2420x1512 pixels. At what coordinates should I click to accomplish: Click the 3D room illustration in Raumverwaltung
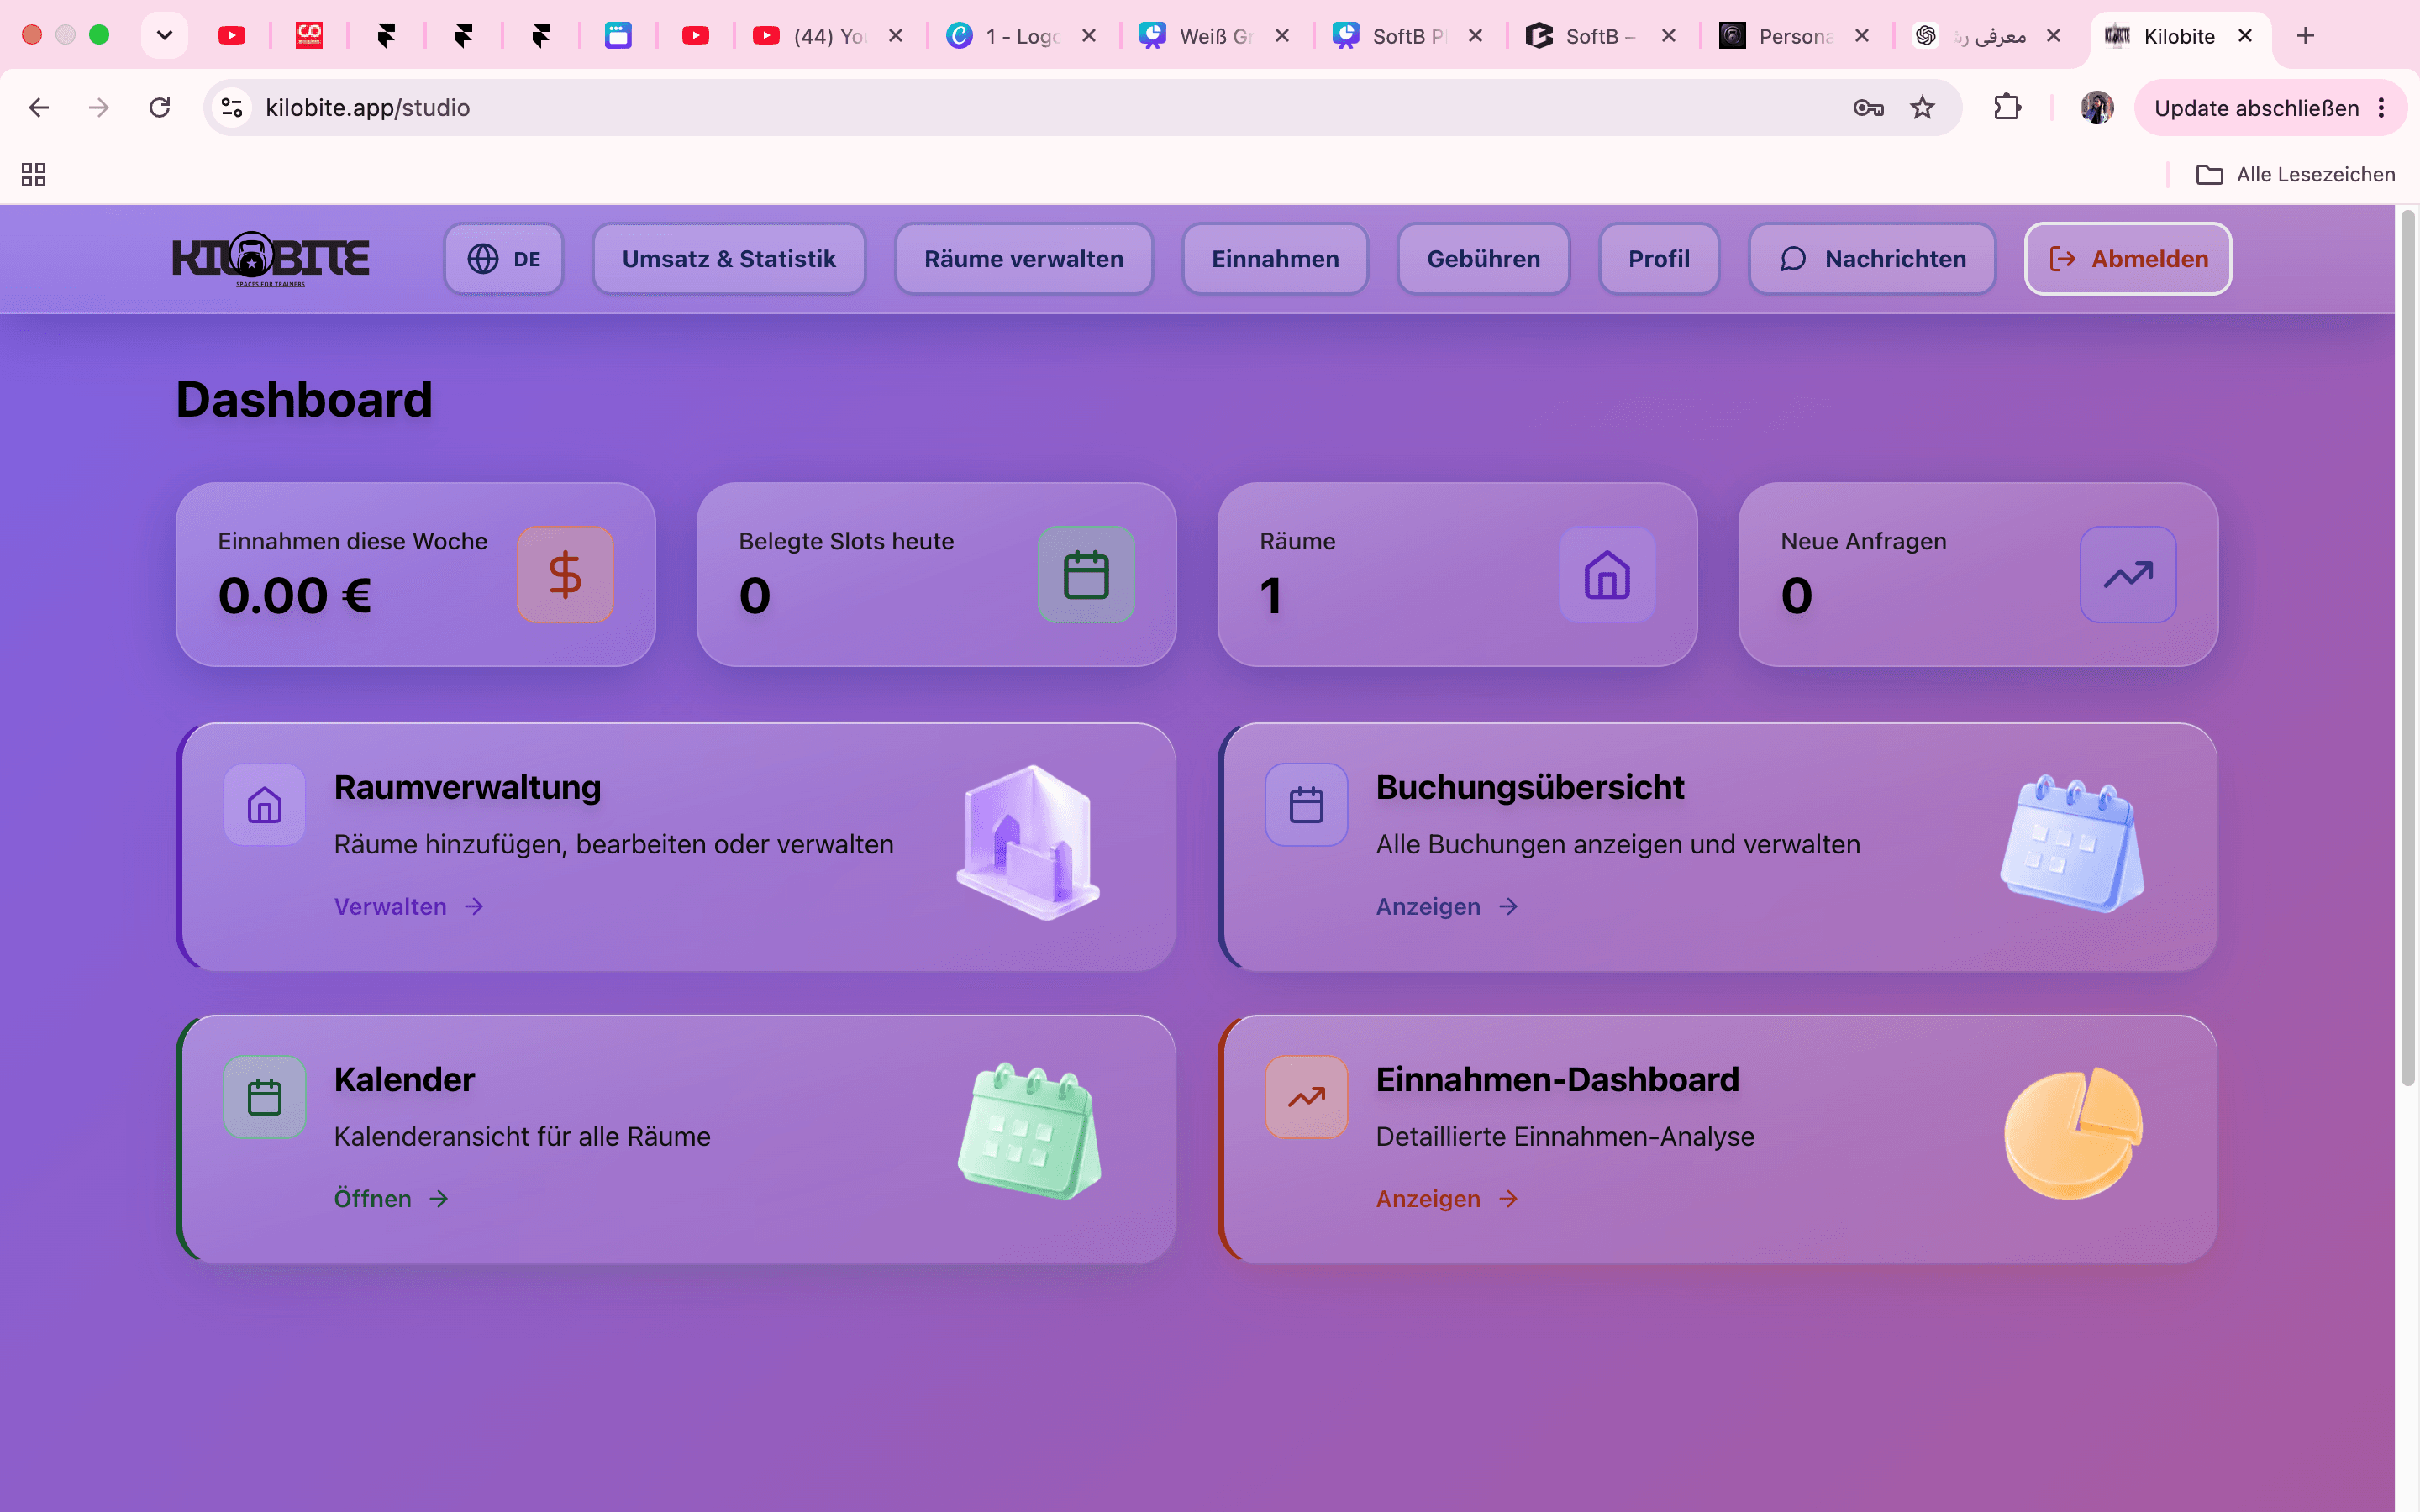pyautogui.click(x=1029, y=842)
